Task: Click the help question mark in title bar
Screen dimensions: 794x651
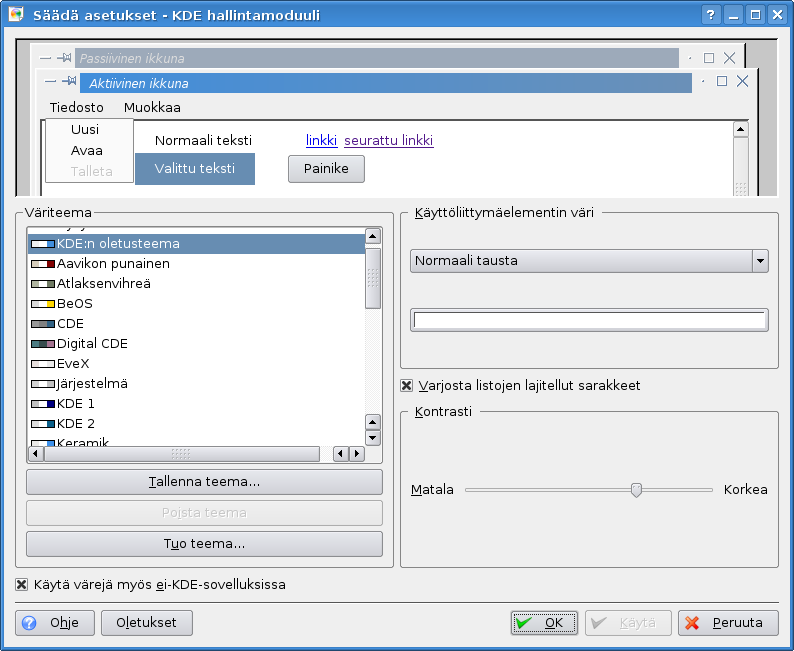Action: coord(711,14)
